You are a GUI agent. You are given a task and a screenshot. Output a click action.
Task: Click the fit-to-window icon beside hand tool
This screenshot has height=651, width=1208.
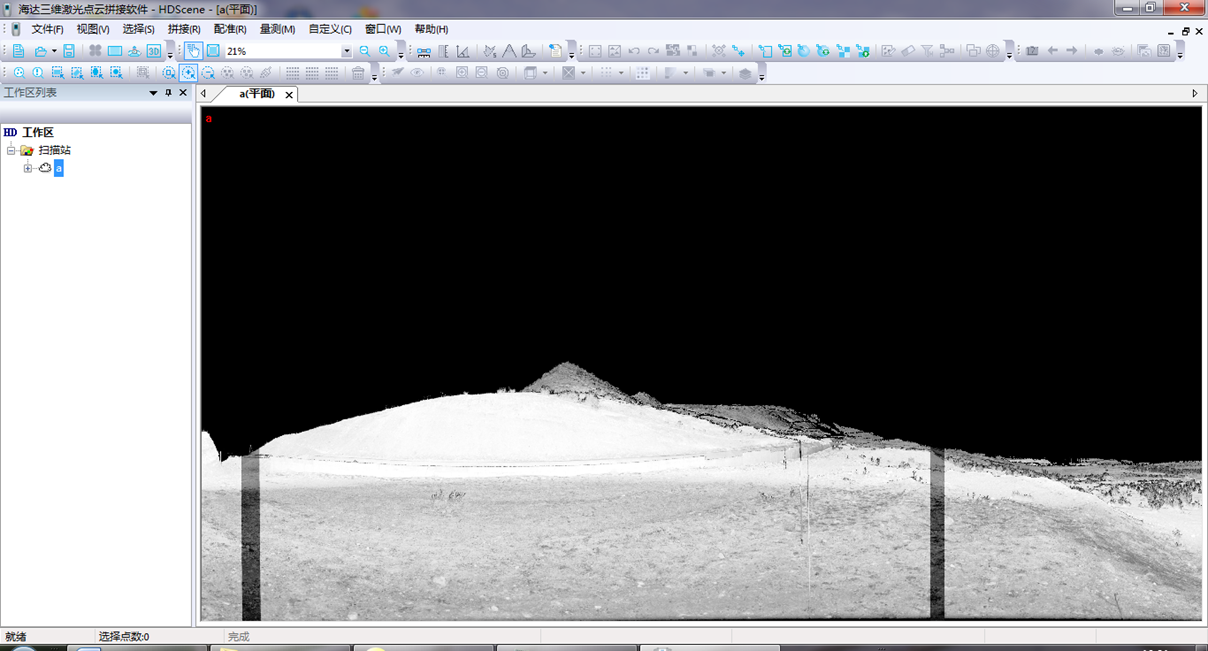pyautogui.click(x=213, y=51)
